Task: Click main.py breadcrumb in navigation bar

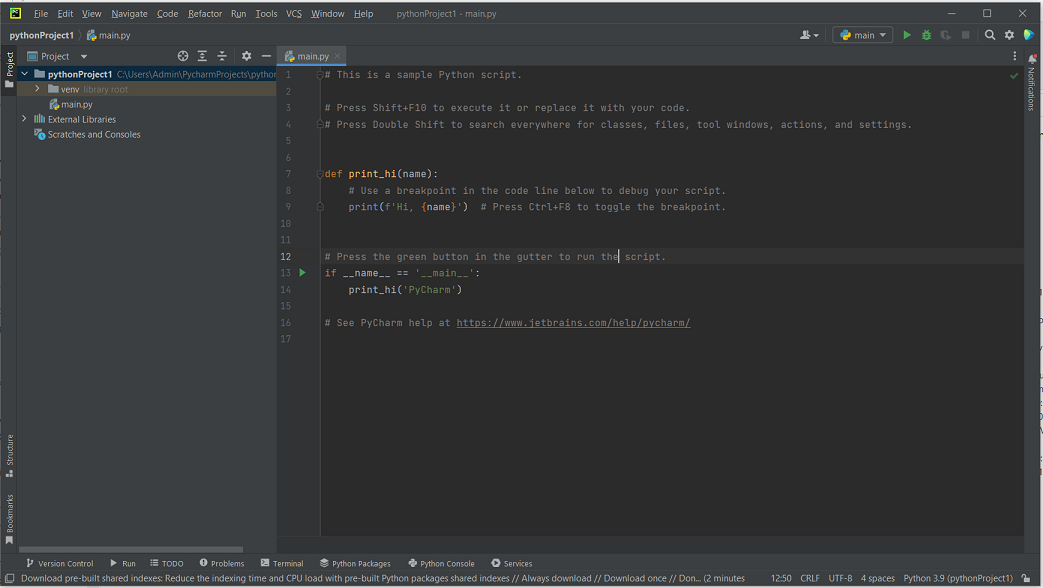Action: click(x=108, y=35)
